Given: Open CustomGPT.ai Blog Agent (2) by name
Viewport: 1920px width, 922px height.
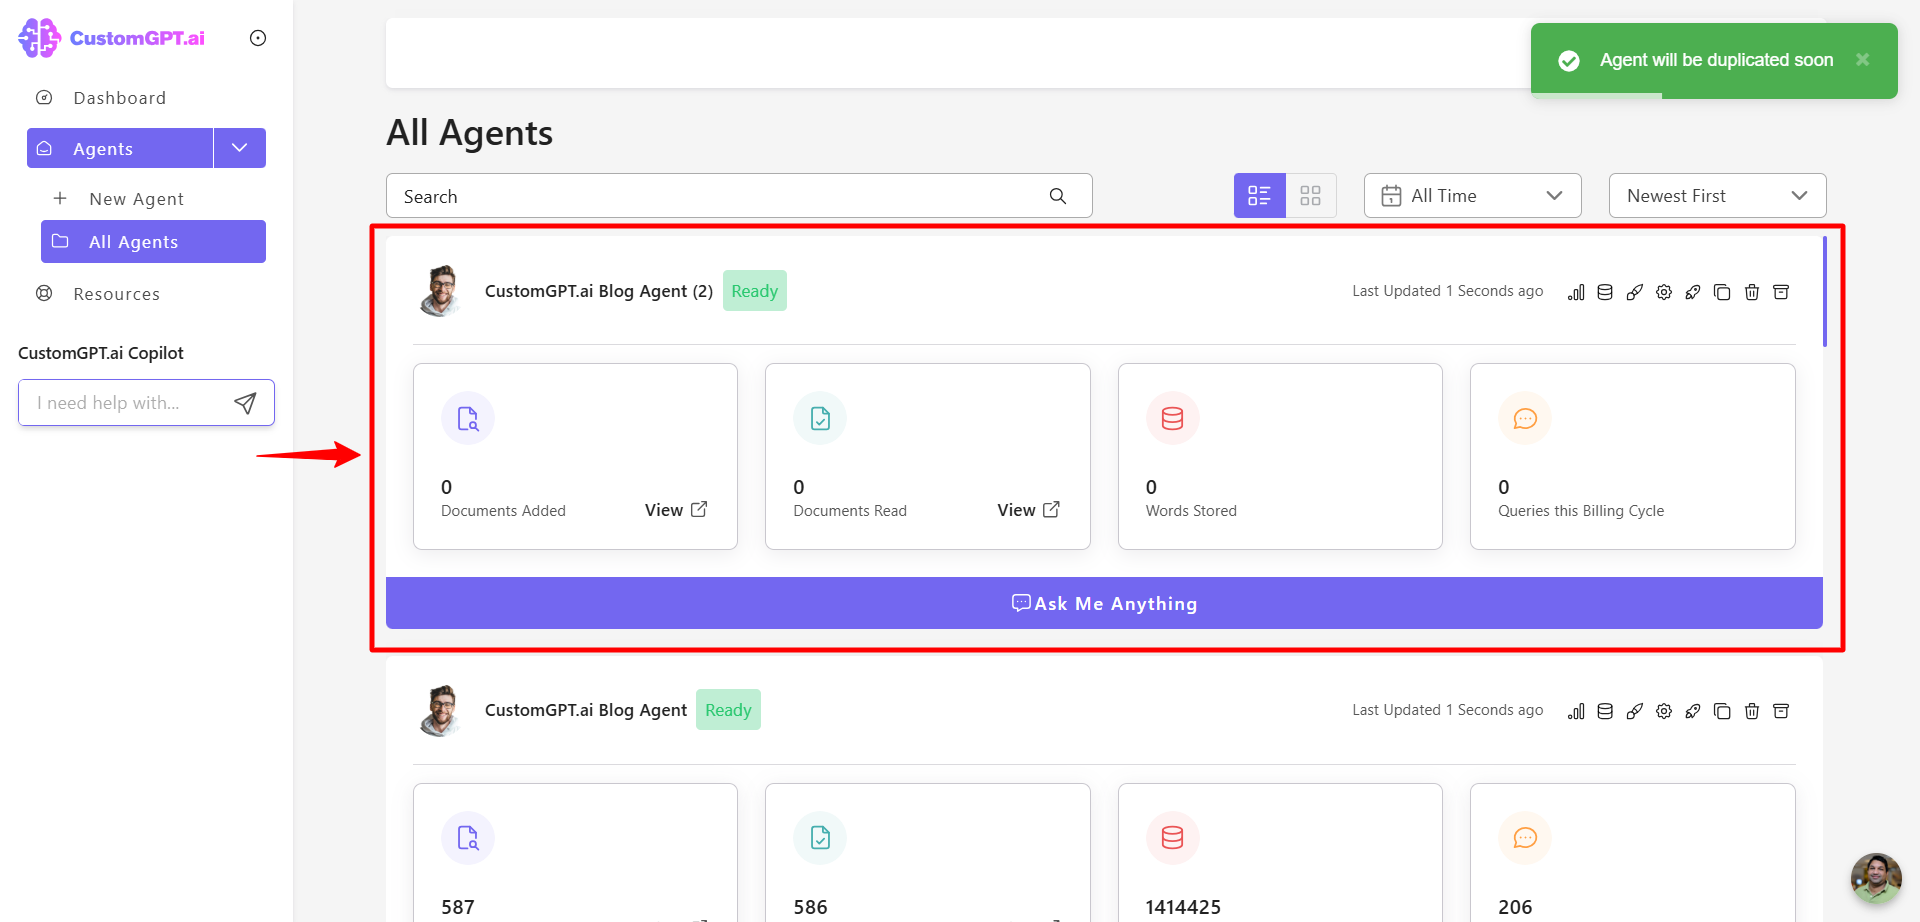Looking at the screenshot, I should point(599,291).
